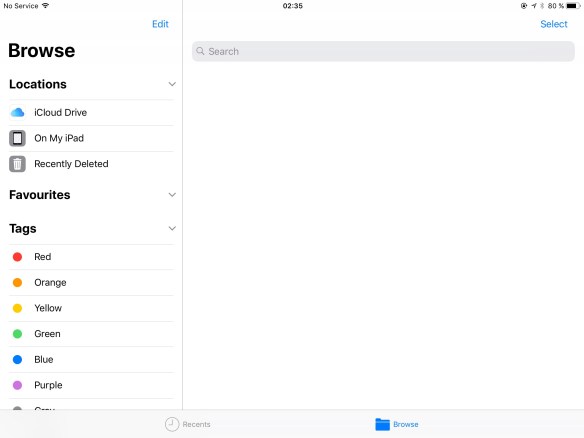Select the Purple tag dot
584x438 pixels.
(17, 385)
